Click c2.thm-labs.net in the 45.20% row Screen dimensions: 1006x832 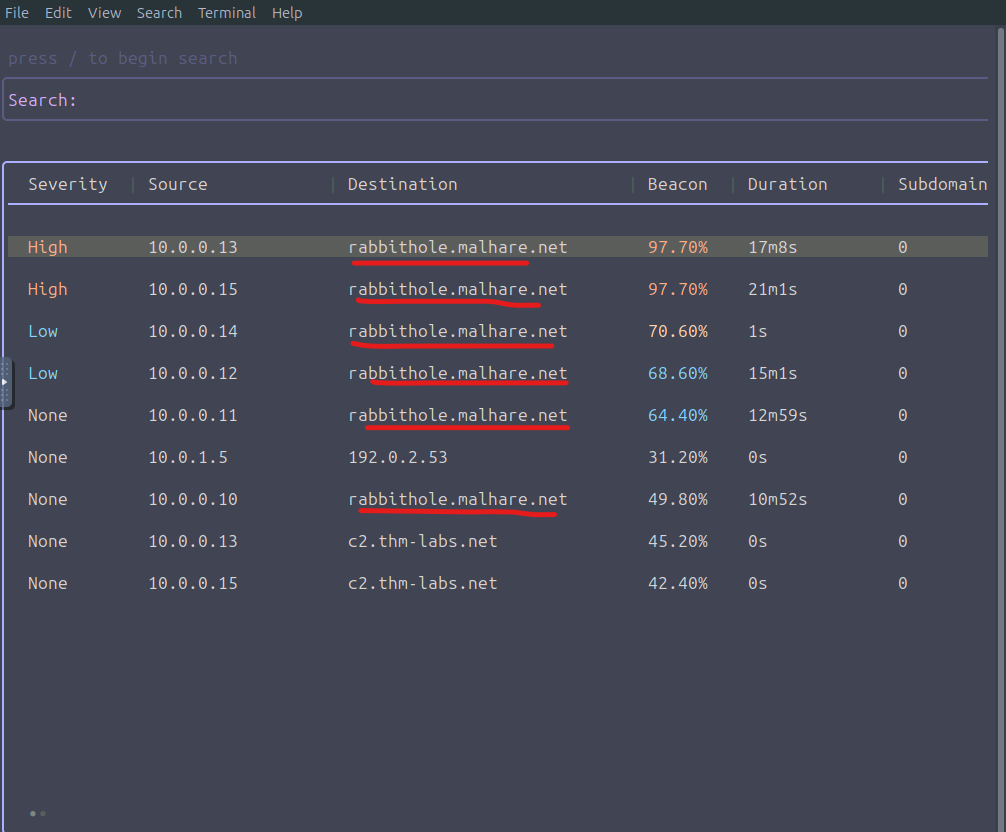click(422, 541)
